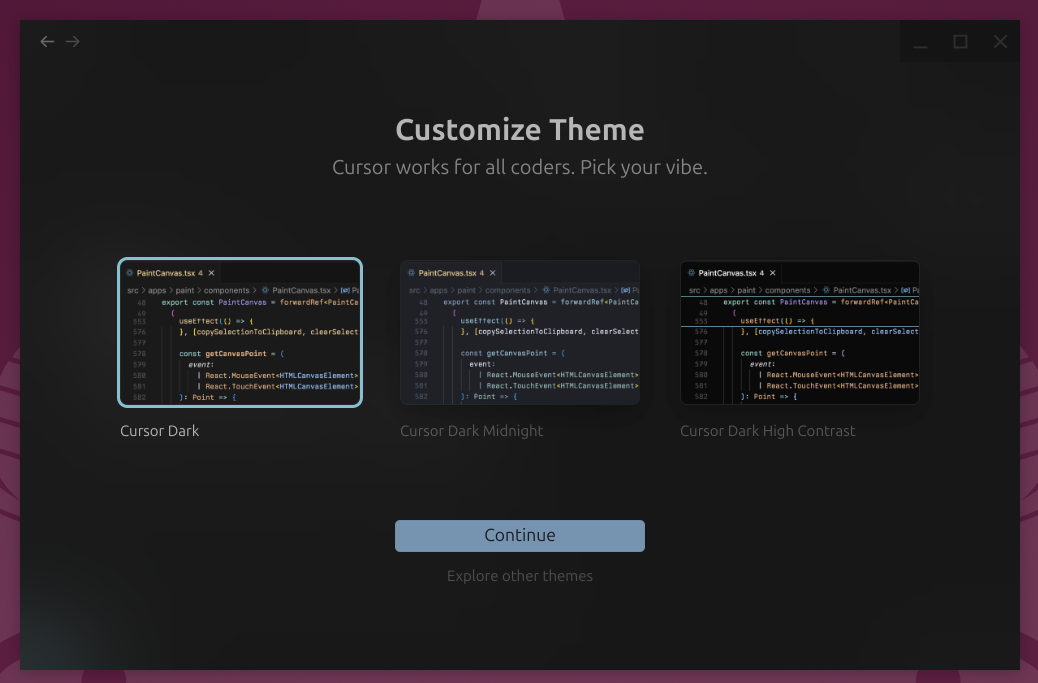Image resolution: width=1038 pixels, height=683 pixels.
Task: Select the Cursor Dark theme preview
Action: click(240, 332)
